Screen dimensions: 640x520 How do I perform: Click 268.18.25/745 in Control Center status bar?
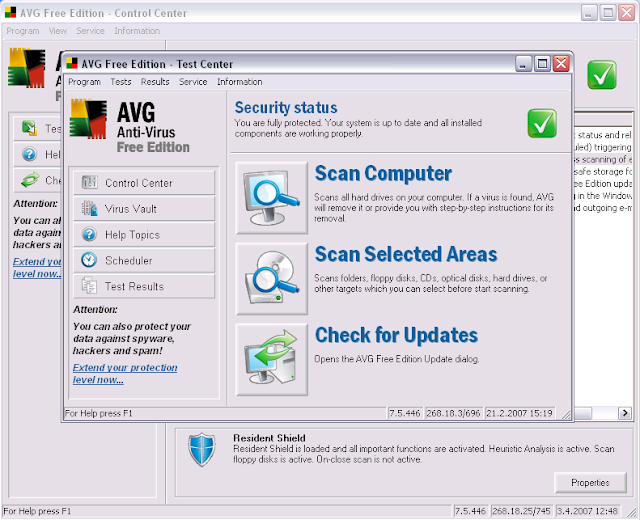521,511
